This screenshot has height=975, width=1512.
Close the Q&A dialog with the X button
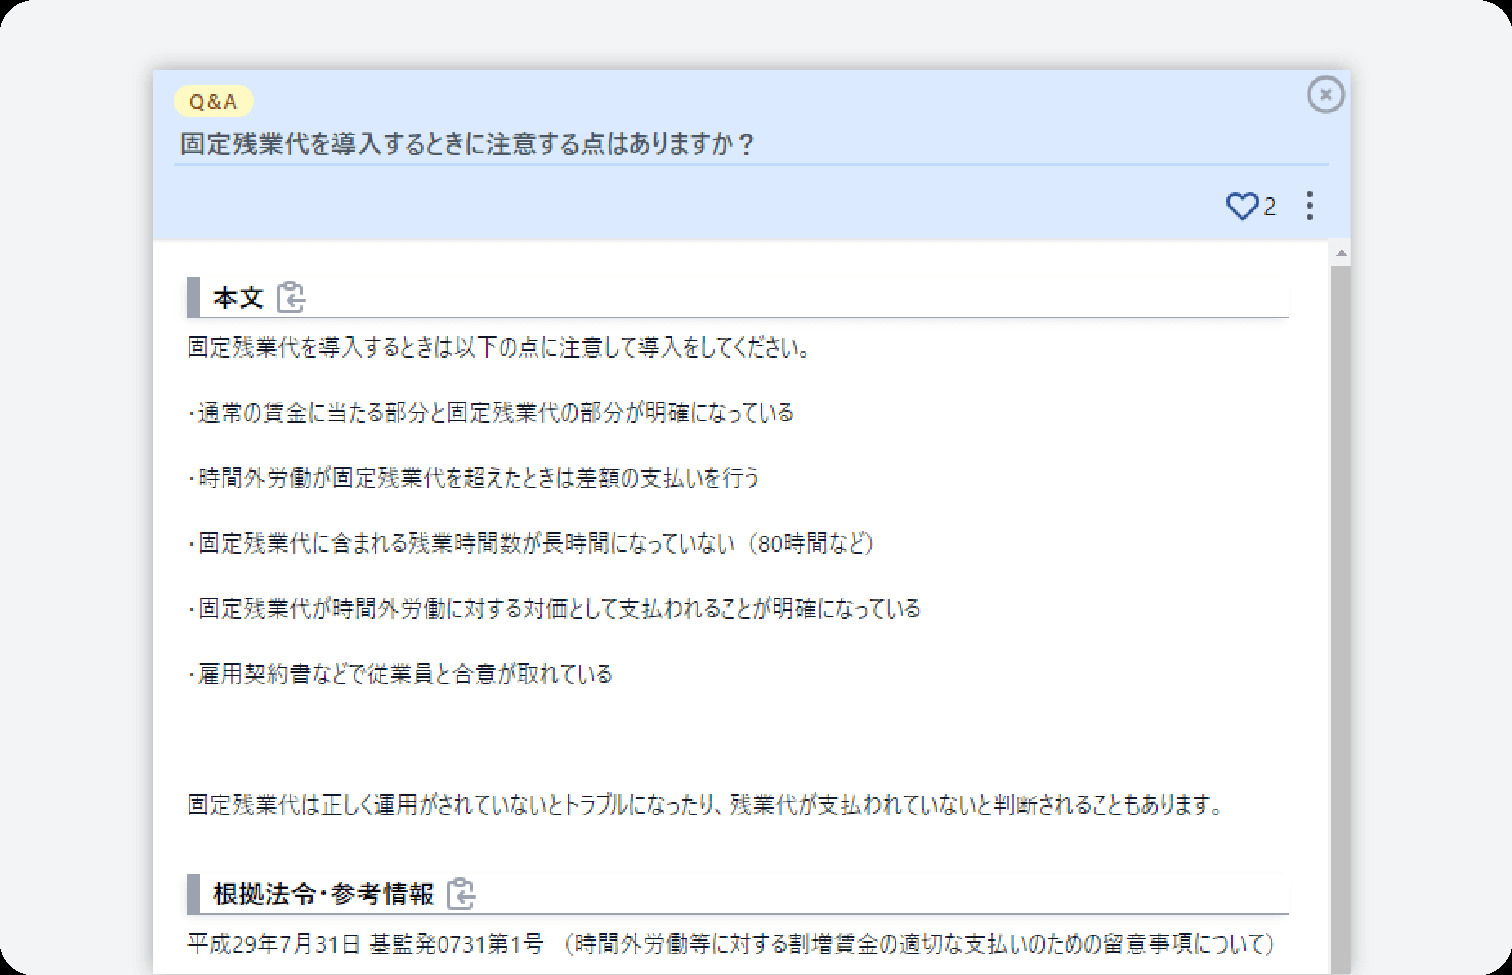1325,95
